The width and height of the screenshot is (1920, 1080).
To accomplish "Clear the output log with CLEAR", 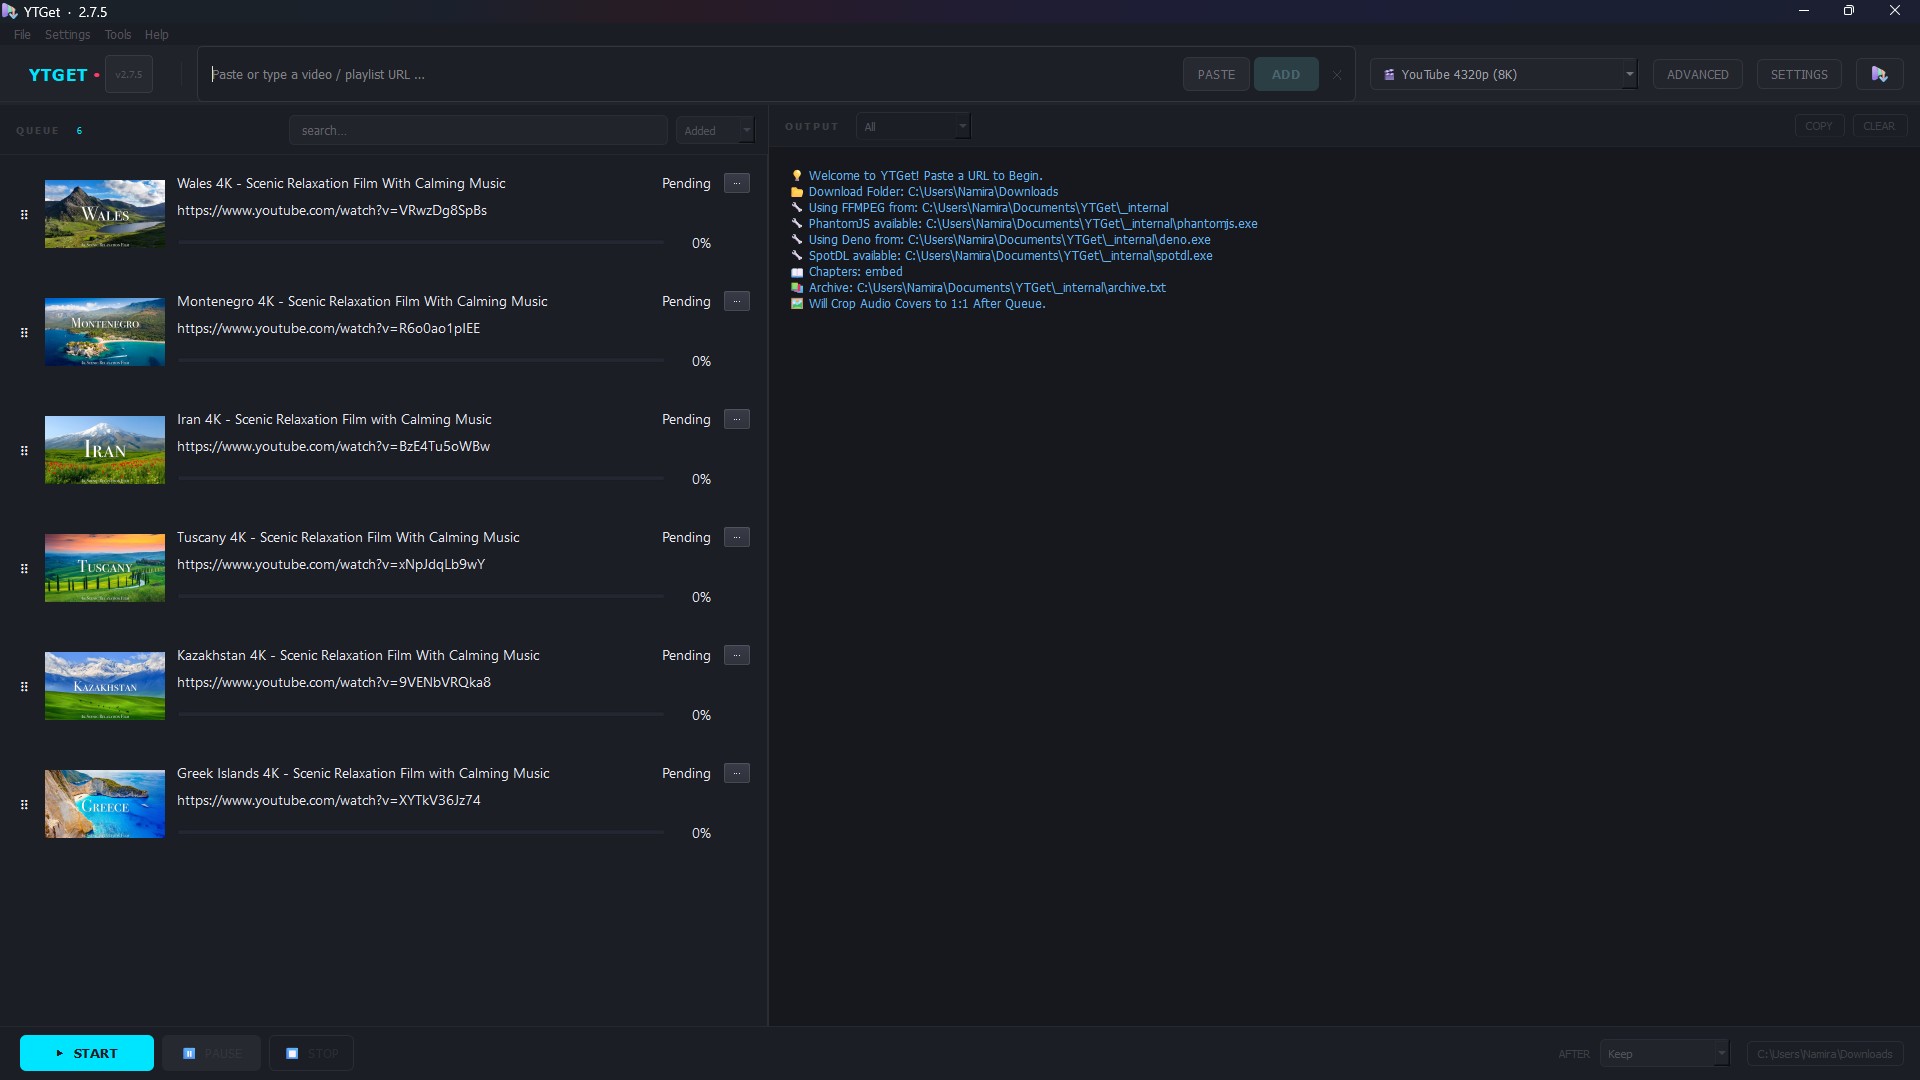I will point(1879,126).
